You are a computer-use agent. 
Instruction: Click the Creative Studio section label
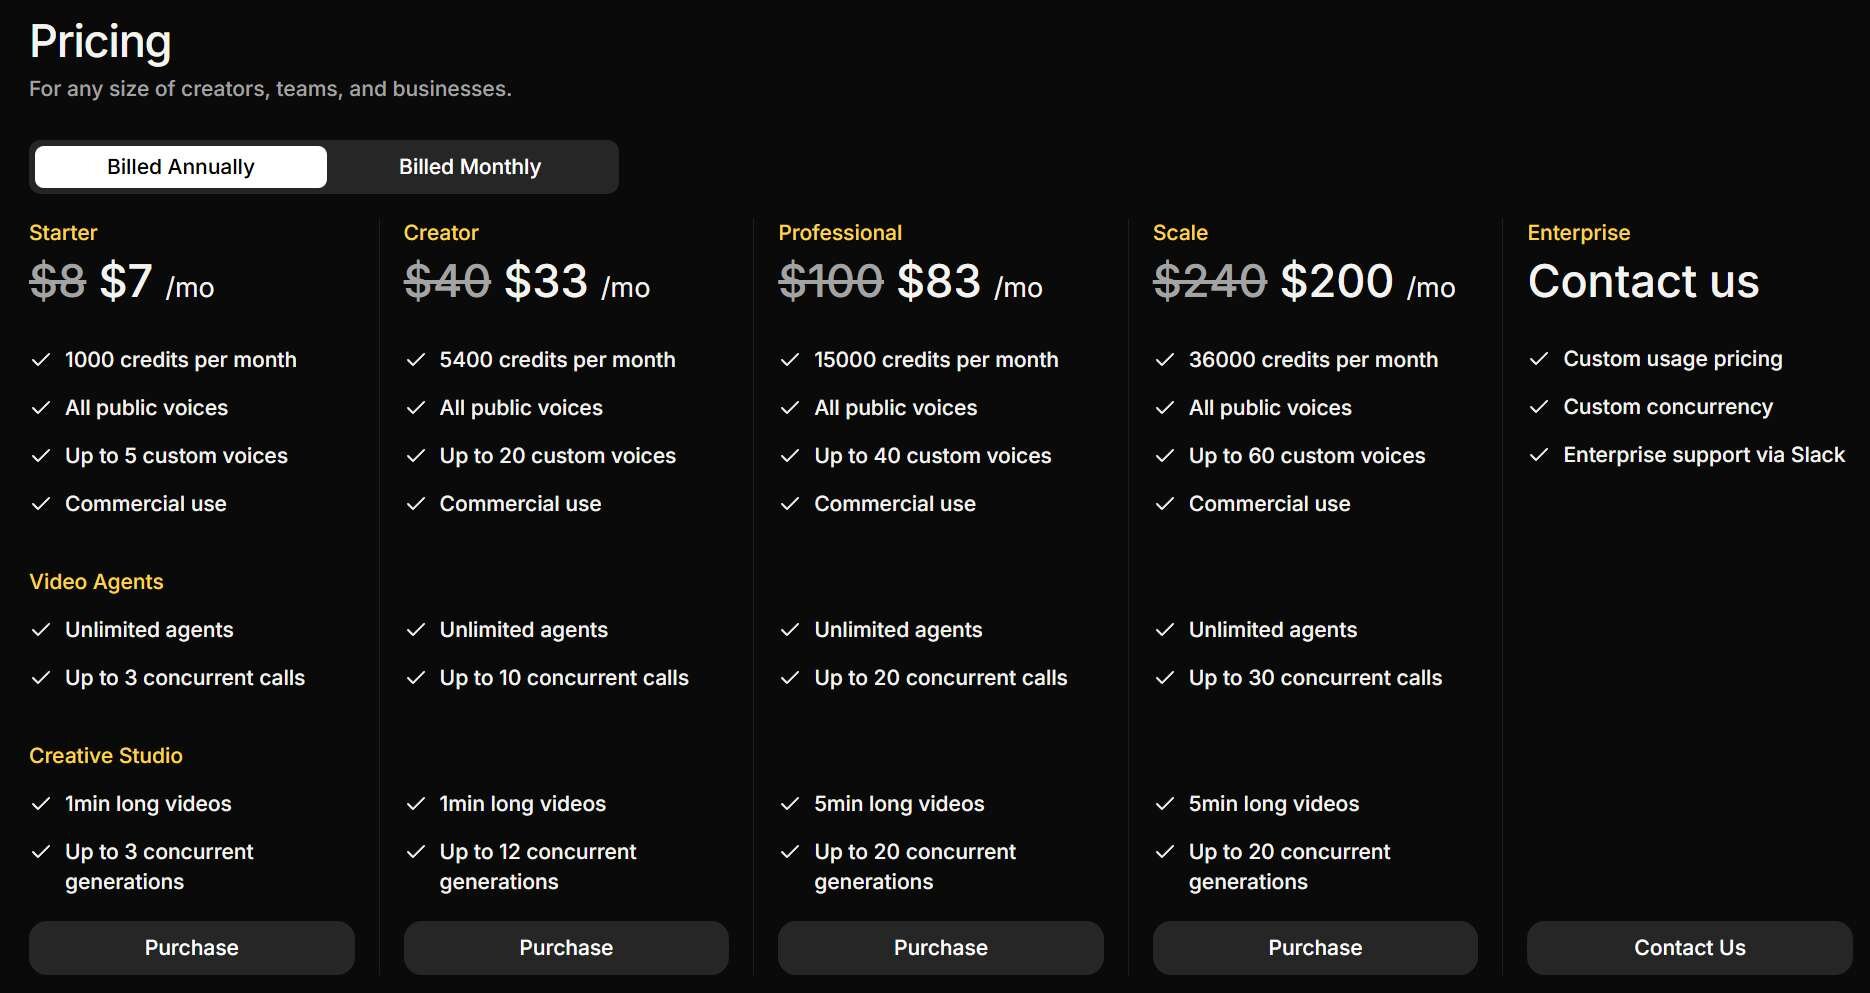(x=106, y=756)
